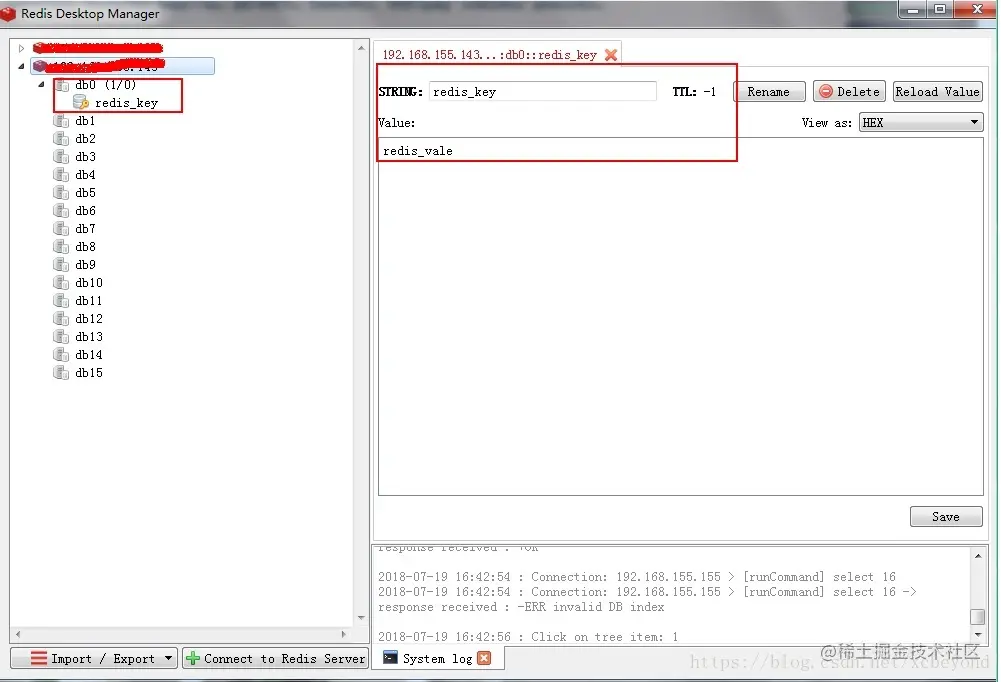Viewport: 1001px width, 682px height.
Task: Click the db15 database icon
Action: 61,372
